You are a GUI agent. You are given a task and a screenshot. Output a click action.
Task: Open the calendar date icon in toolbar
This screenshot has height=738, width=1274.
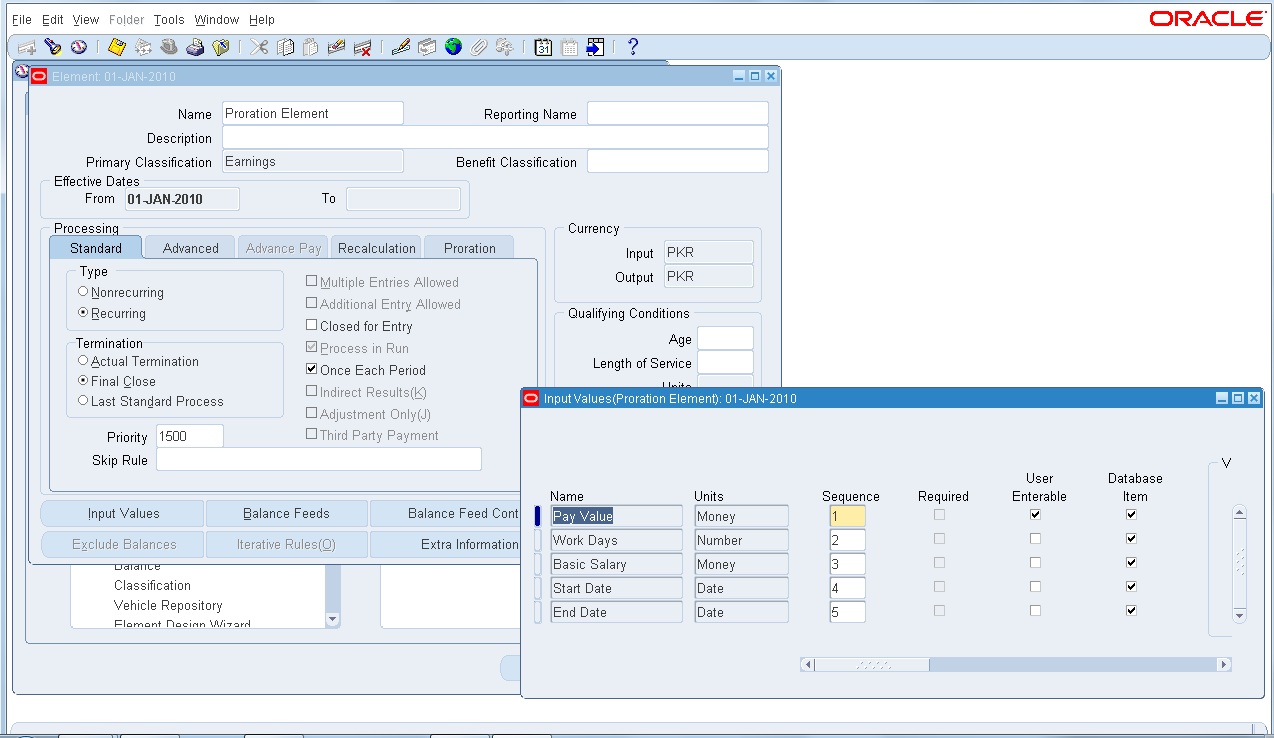tap(543, 47)
